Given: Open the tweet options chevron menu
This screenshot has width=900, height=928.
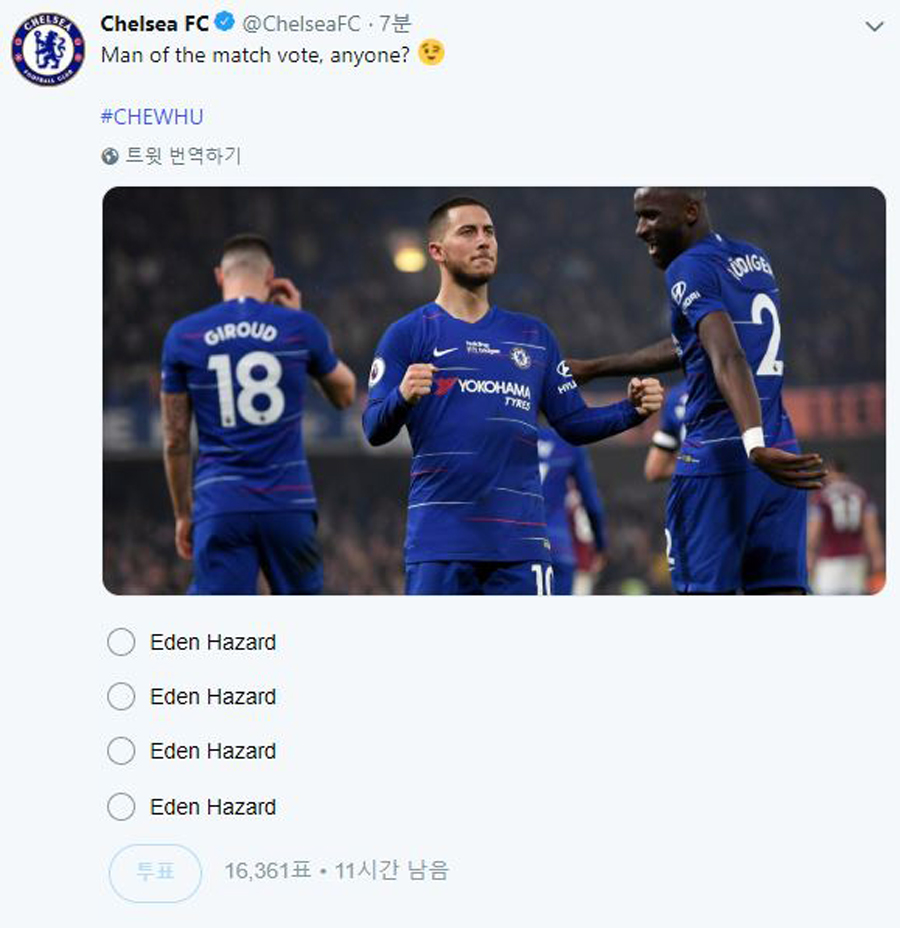Looking at the screenshot, I should [x=874, y=26].
